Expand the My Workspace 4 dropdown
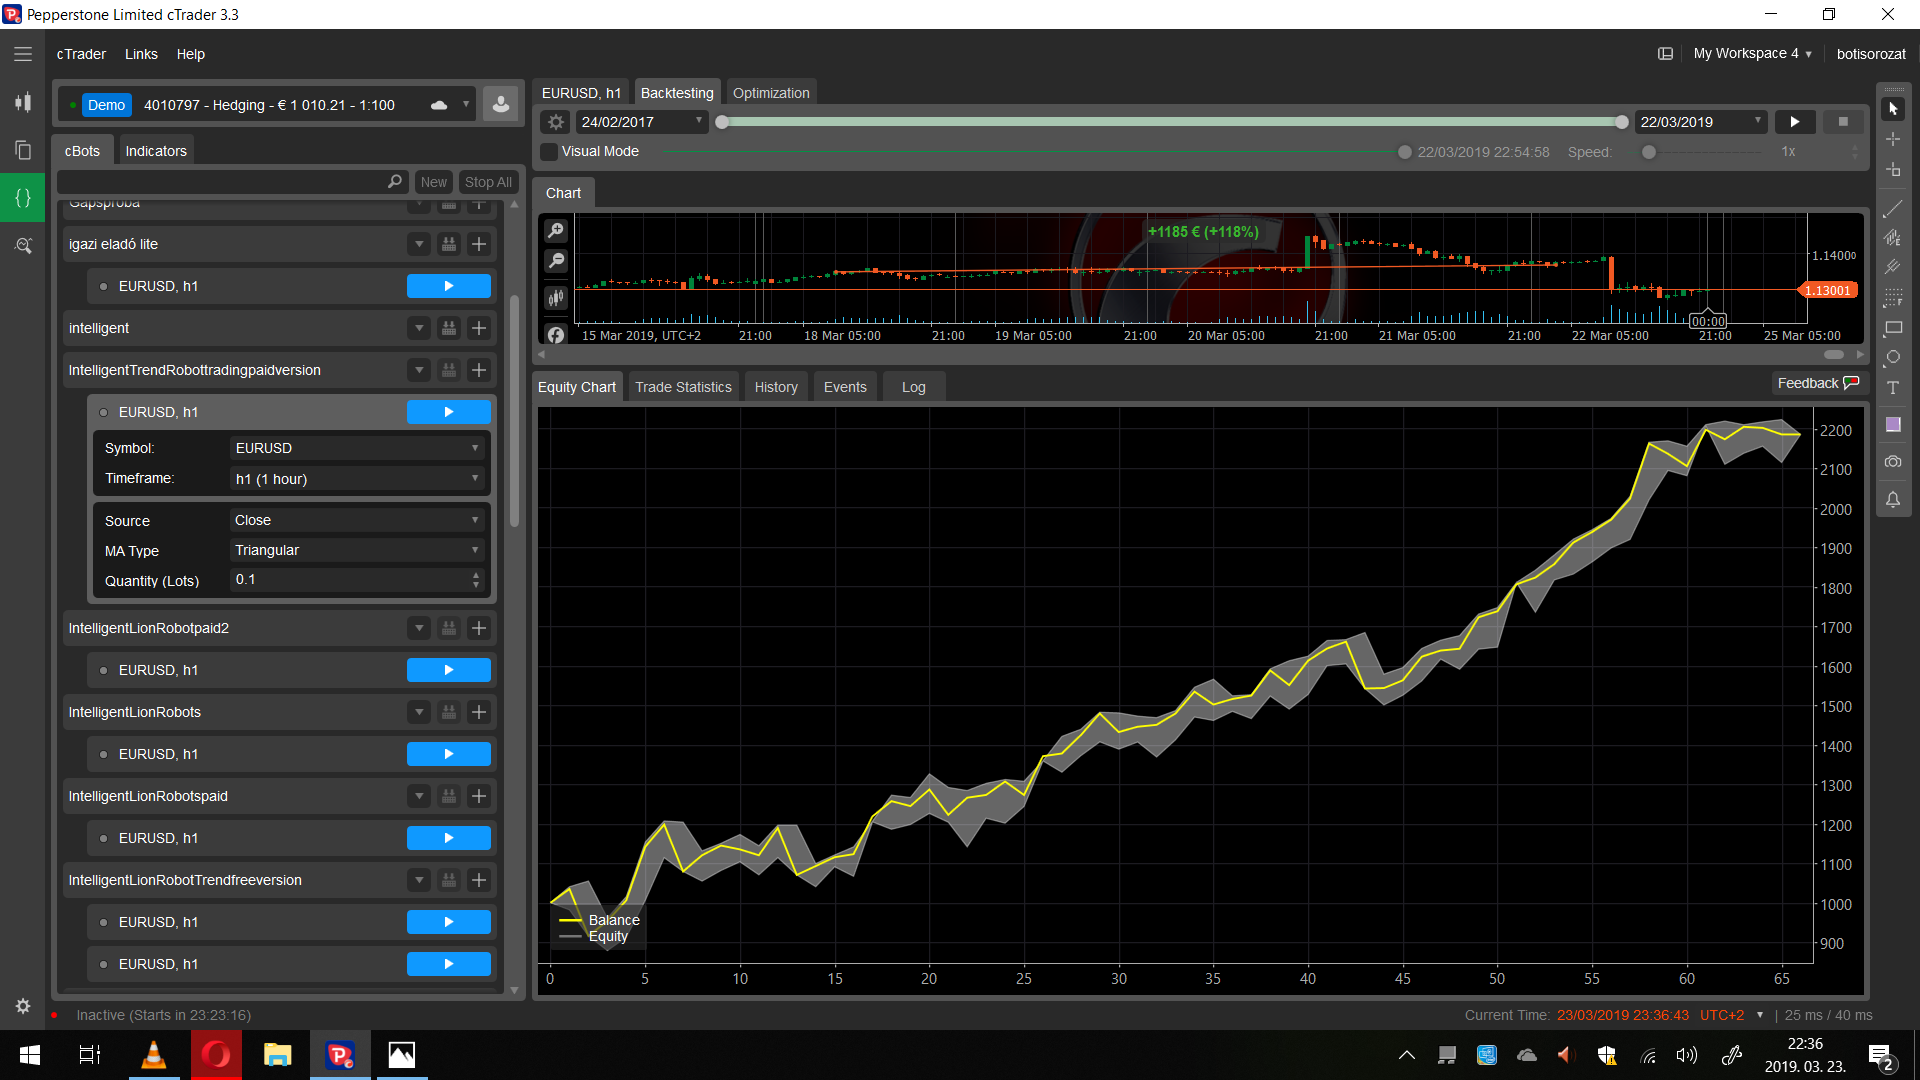1920x1080 pixels. [x=1752, y=54]
